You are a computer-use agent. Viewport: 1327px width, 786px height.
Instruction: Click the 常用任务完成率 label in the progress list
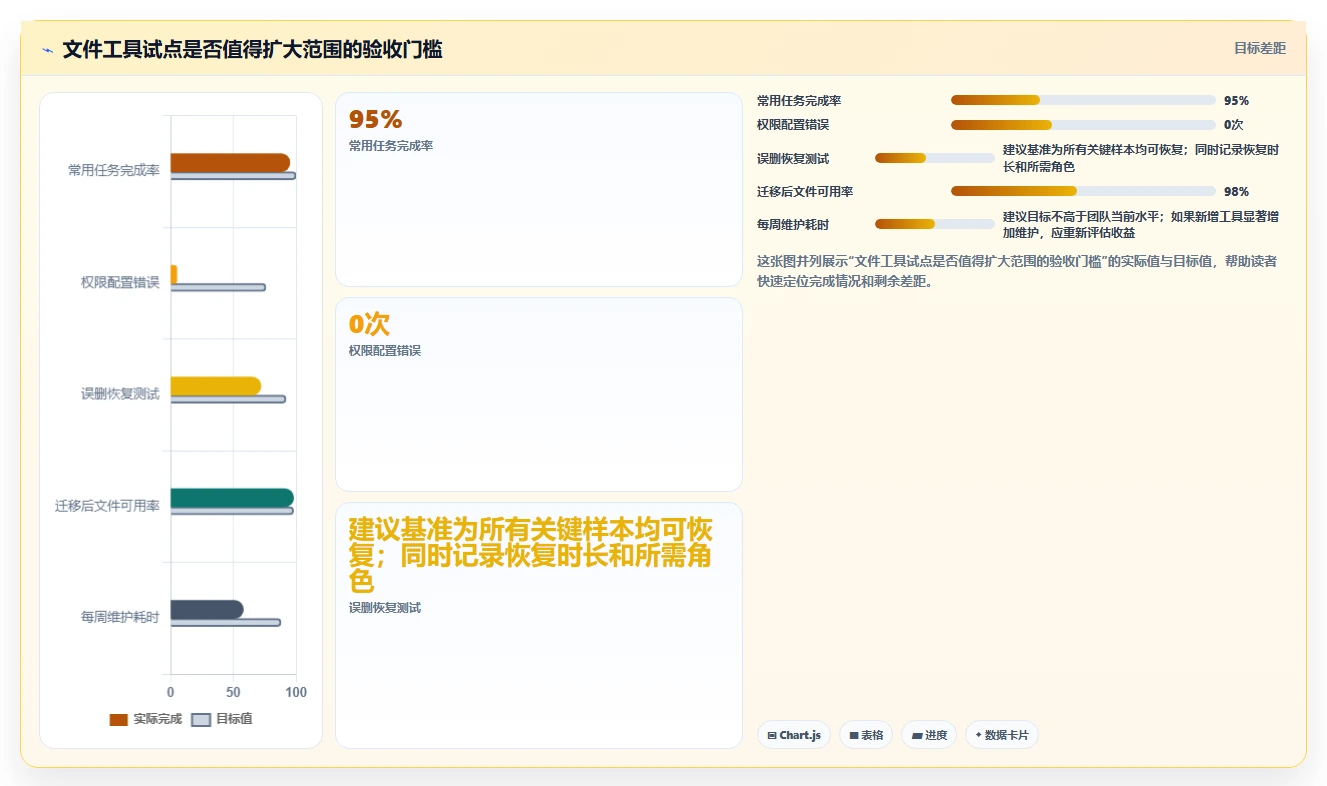[x=799, y=101]
